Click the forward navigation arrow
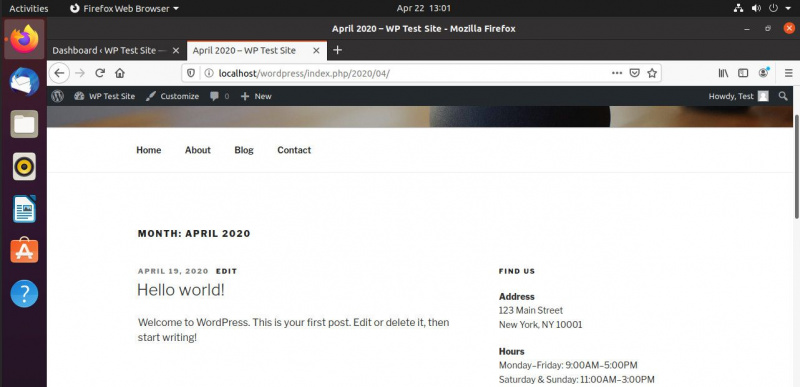 pos(80,73)
